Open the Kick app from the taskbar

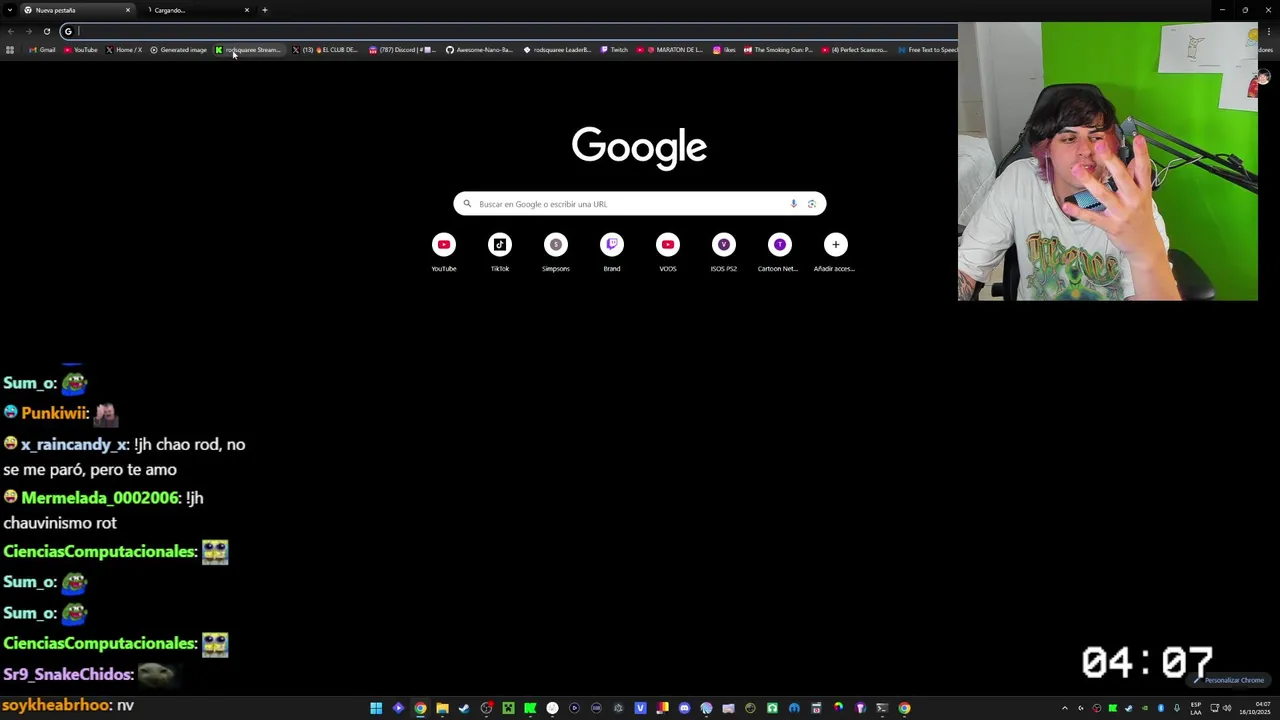pos(530,708)
